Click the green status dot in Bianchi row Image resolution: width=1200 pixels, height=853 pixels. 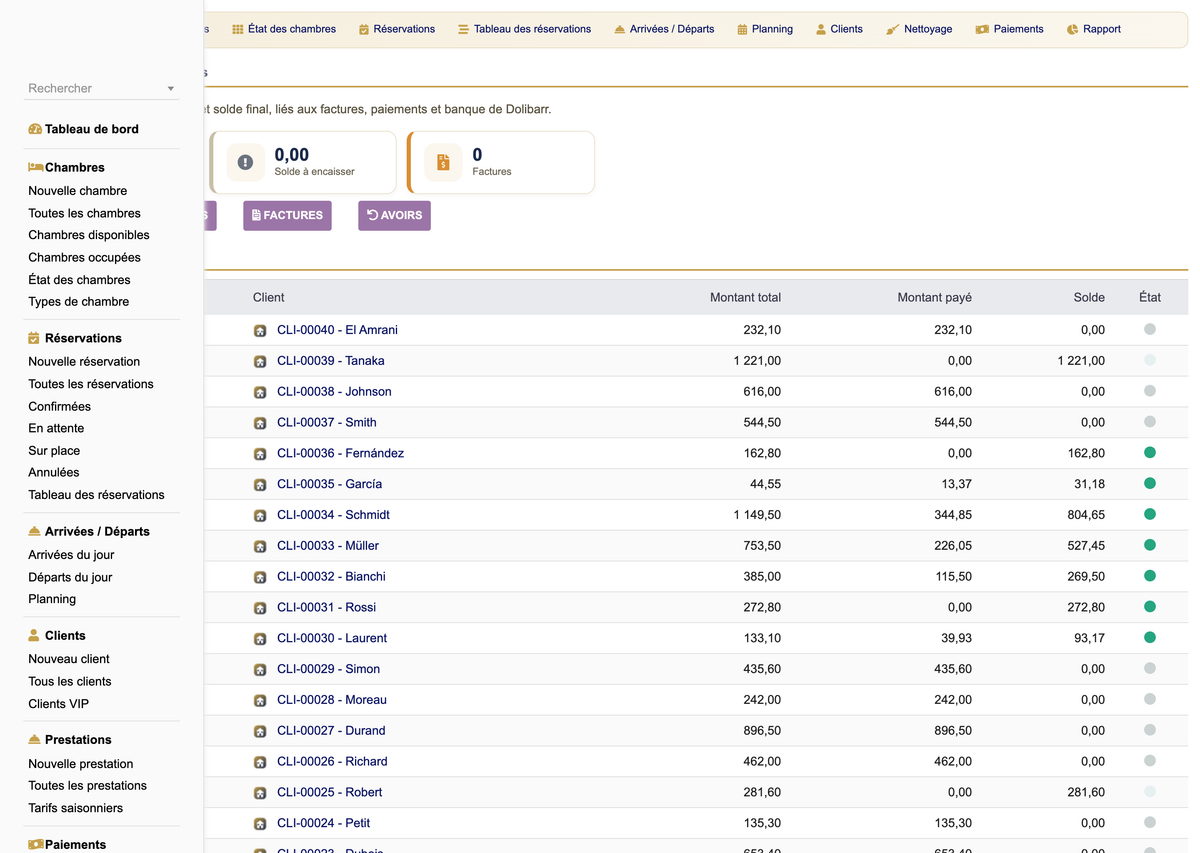tap(1150, 576)
